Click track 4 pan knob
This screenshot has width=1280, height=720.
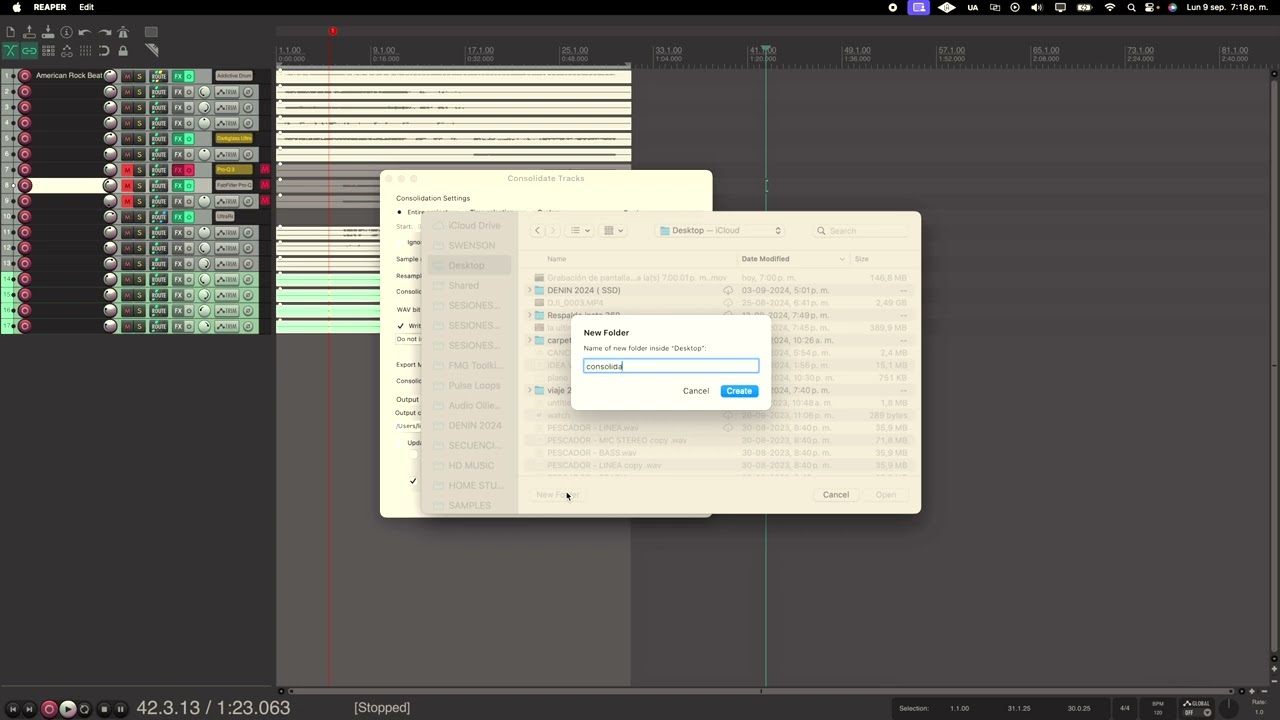(204, 123)
